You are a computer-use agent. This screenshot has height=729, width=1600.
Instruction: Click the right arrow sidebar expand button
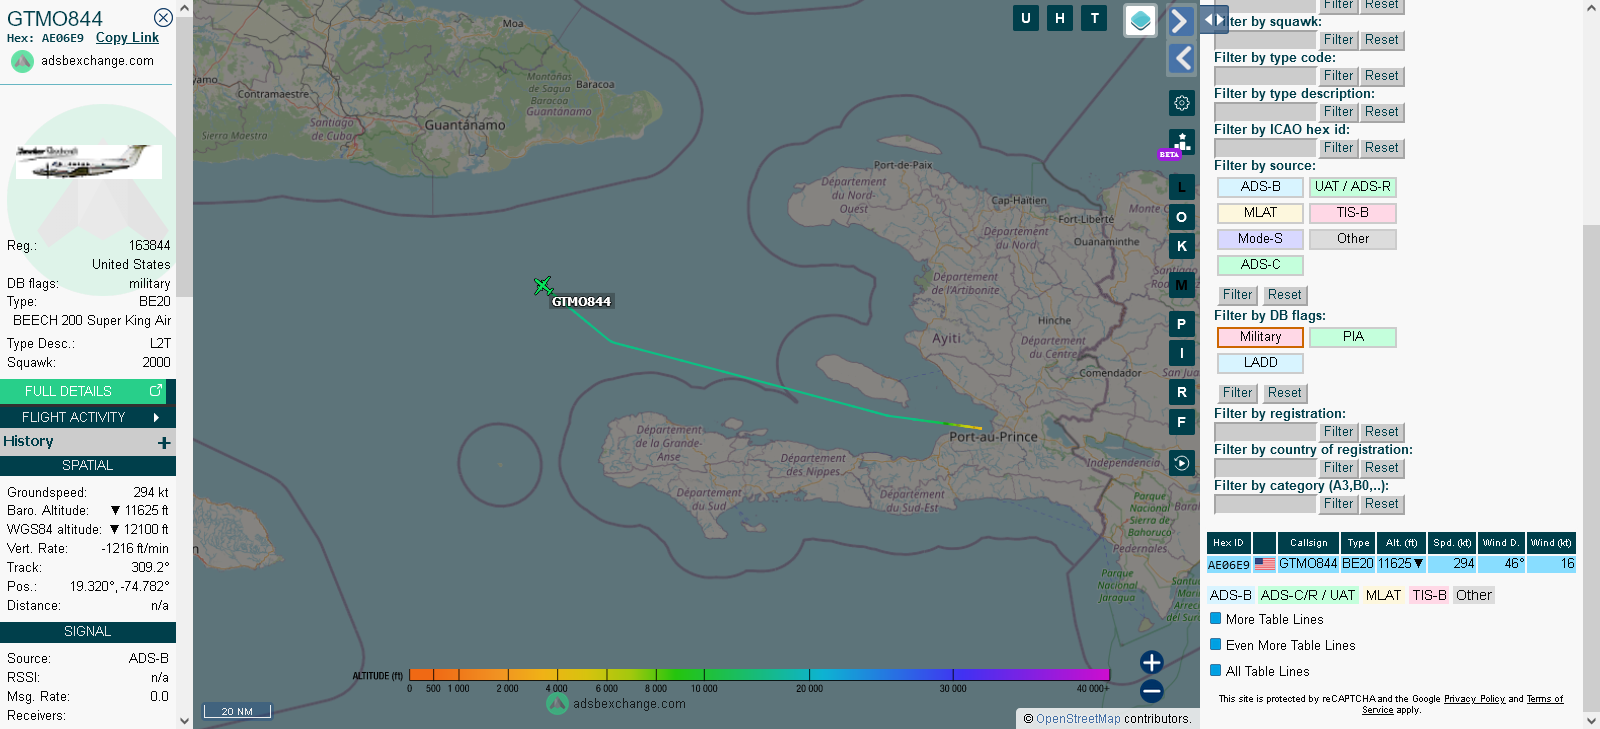tap(1181, 21)
